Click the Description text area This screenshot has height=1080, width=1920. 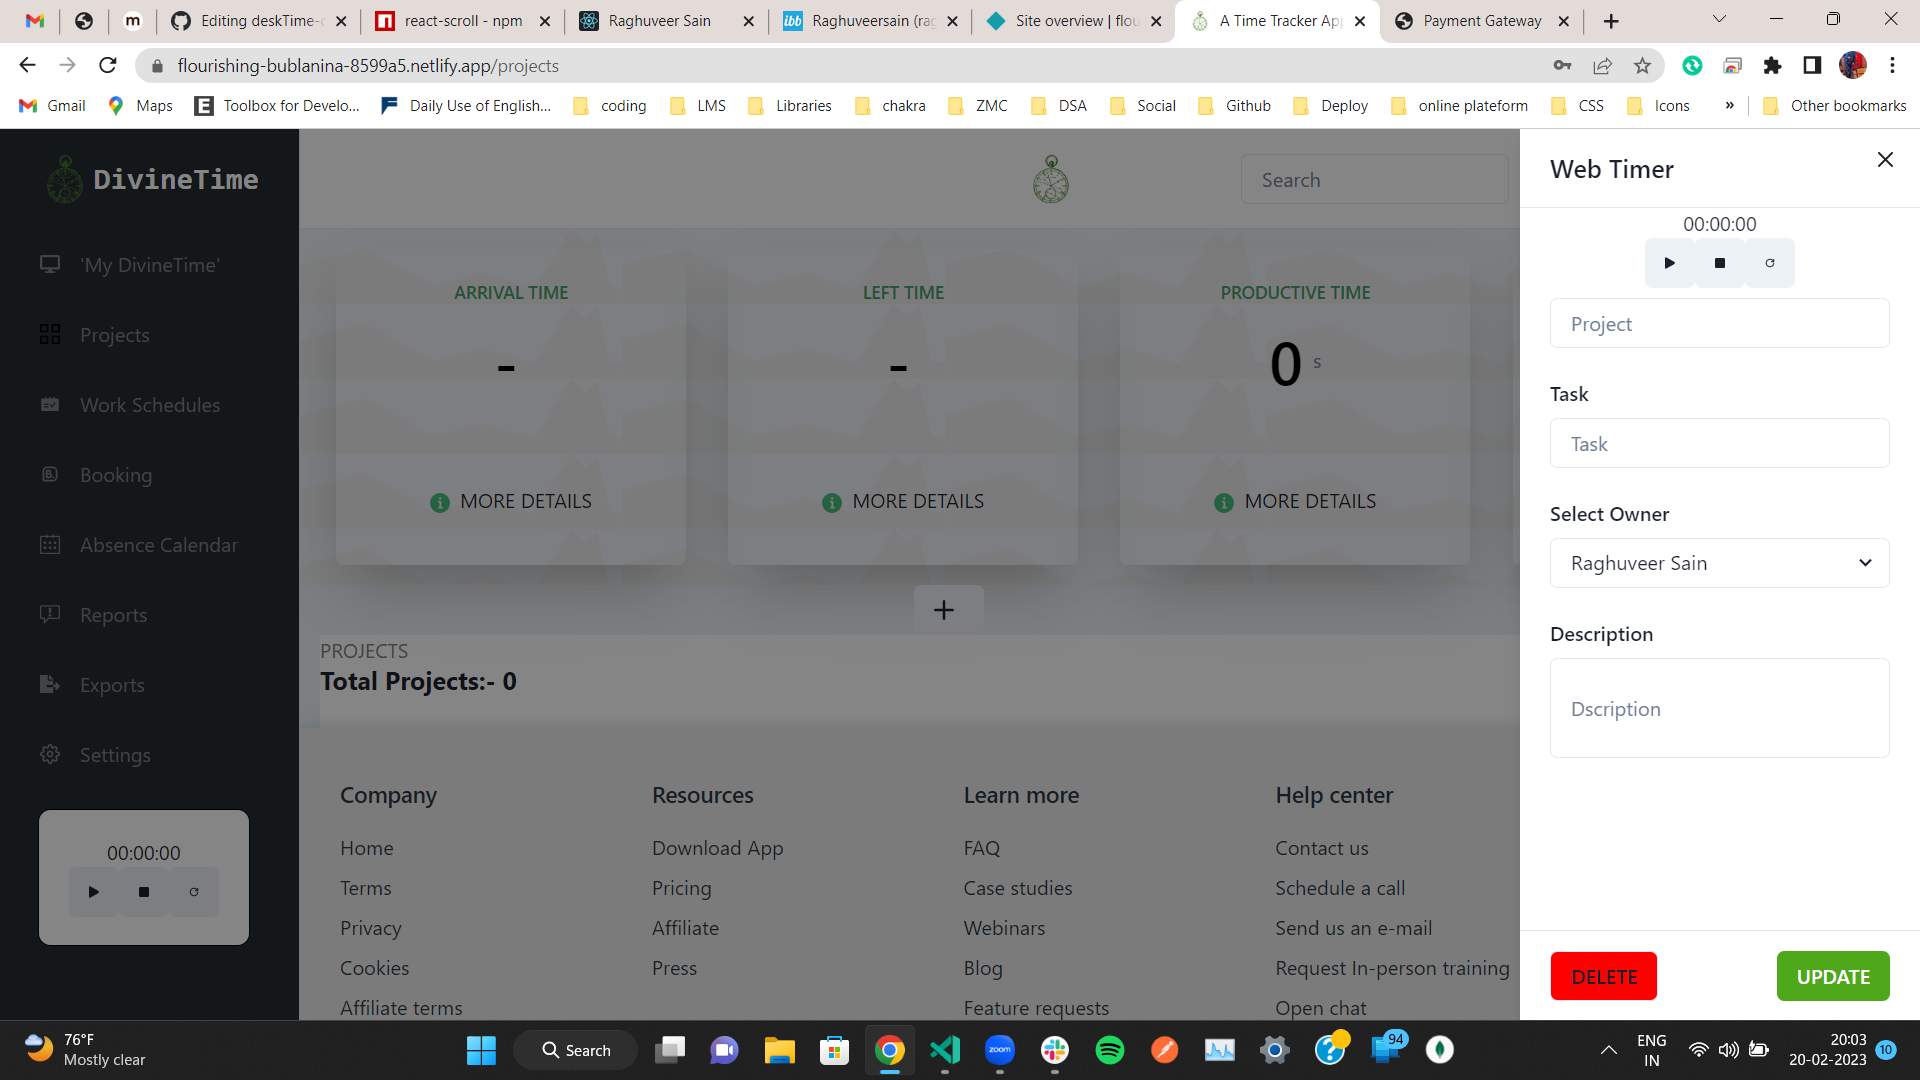tap(1719, 708)
